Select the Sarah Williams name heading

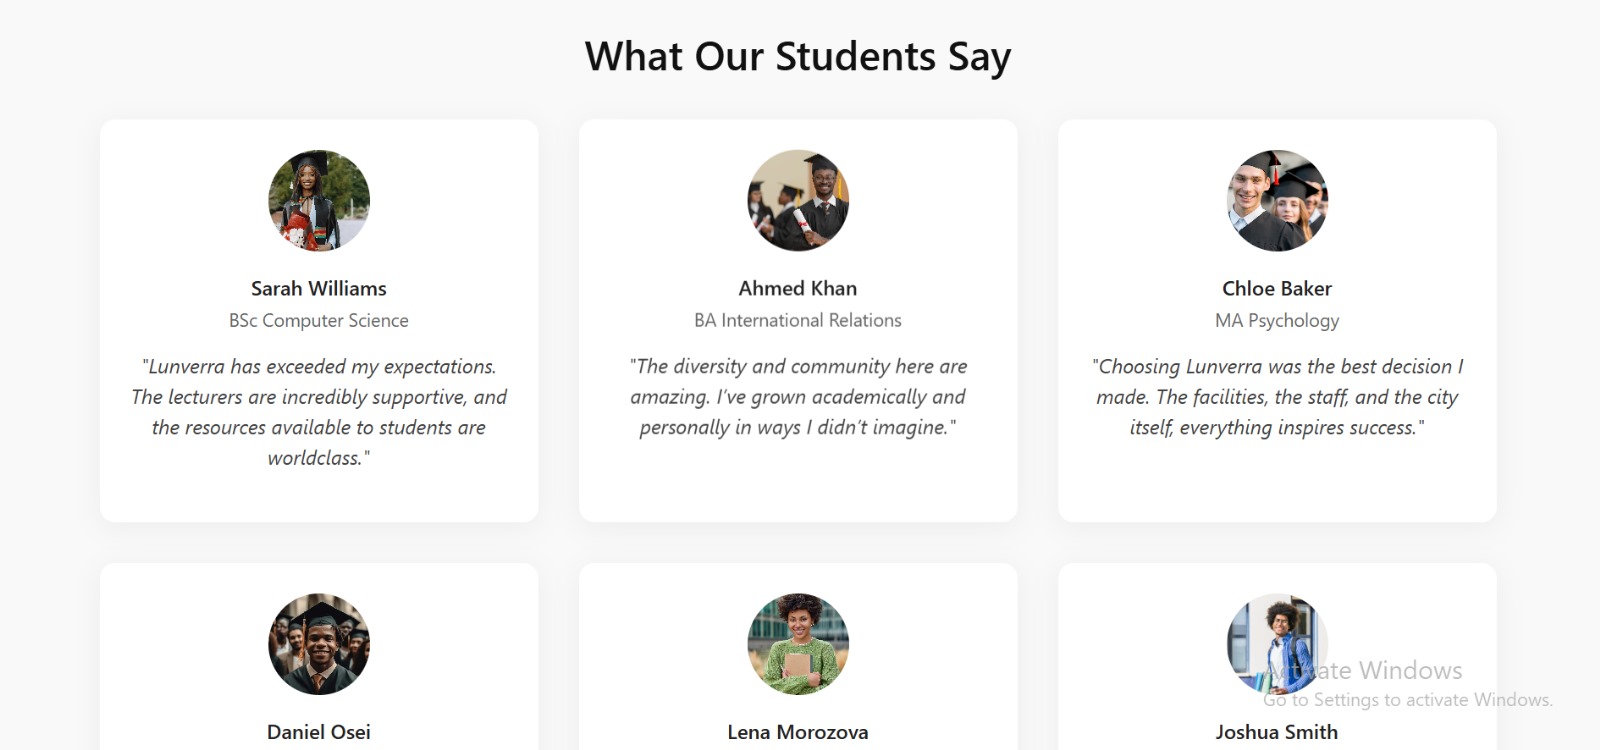tap(319, 288)
